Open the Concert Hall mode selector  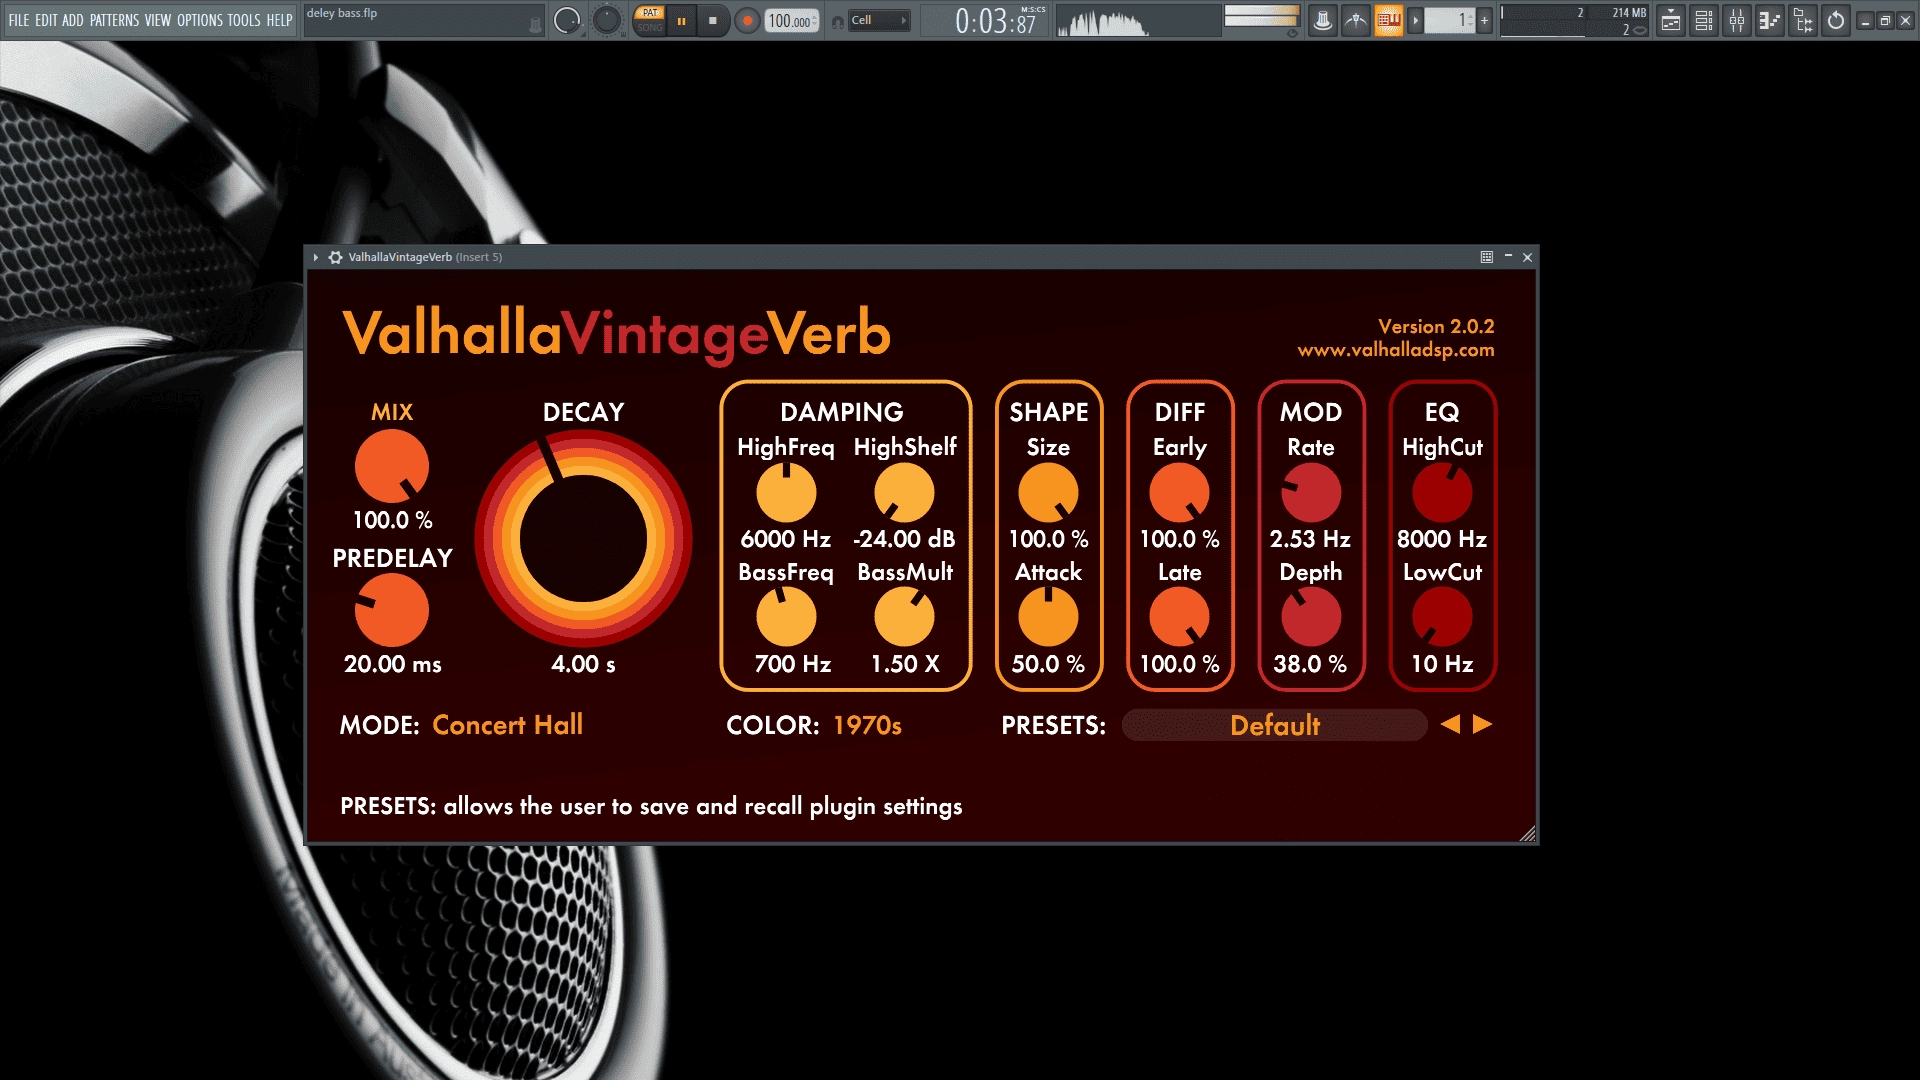pyautogui.click(x=507, y=725)
